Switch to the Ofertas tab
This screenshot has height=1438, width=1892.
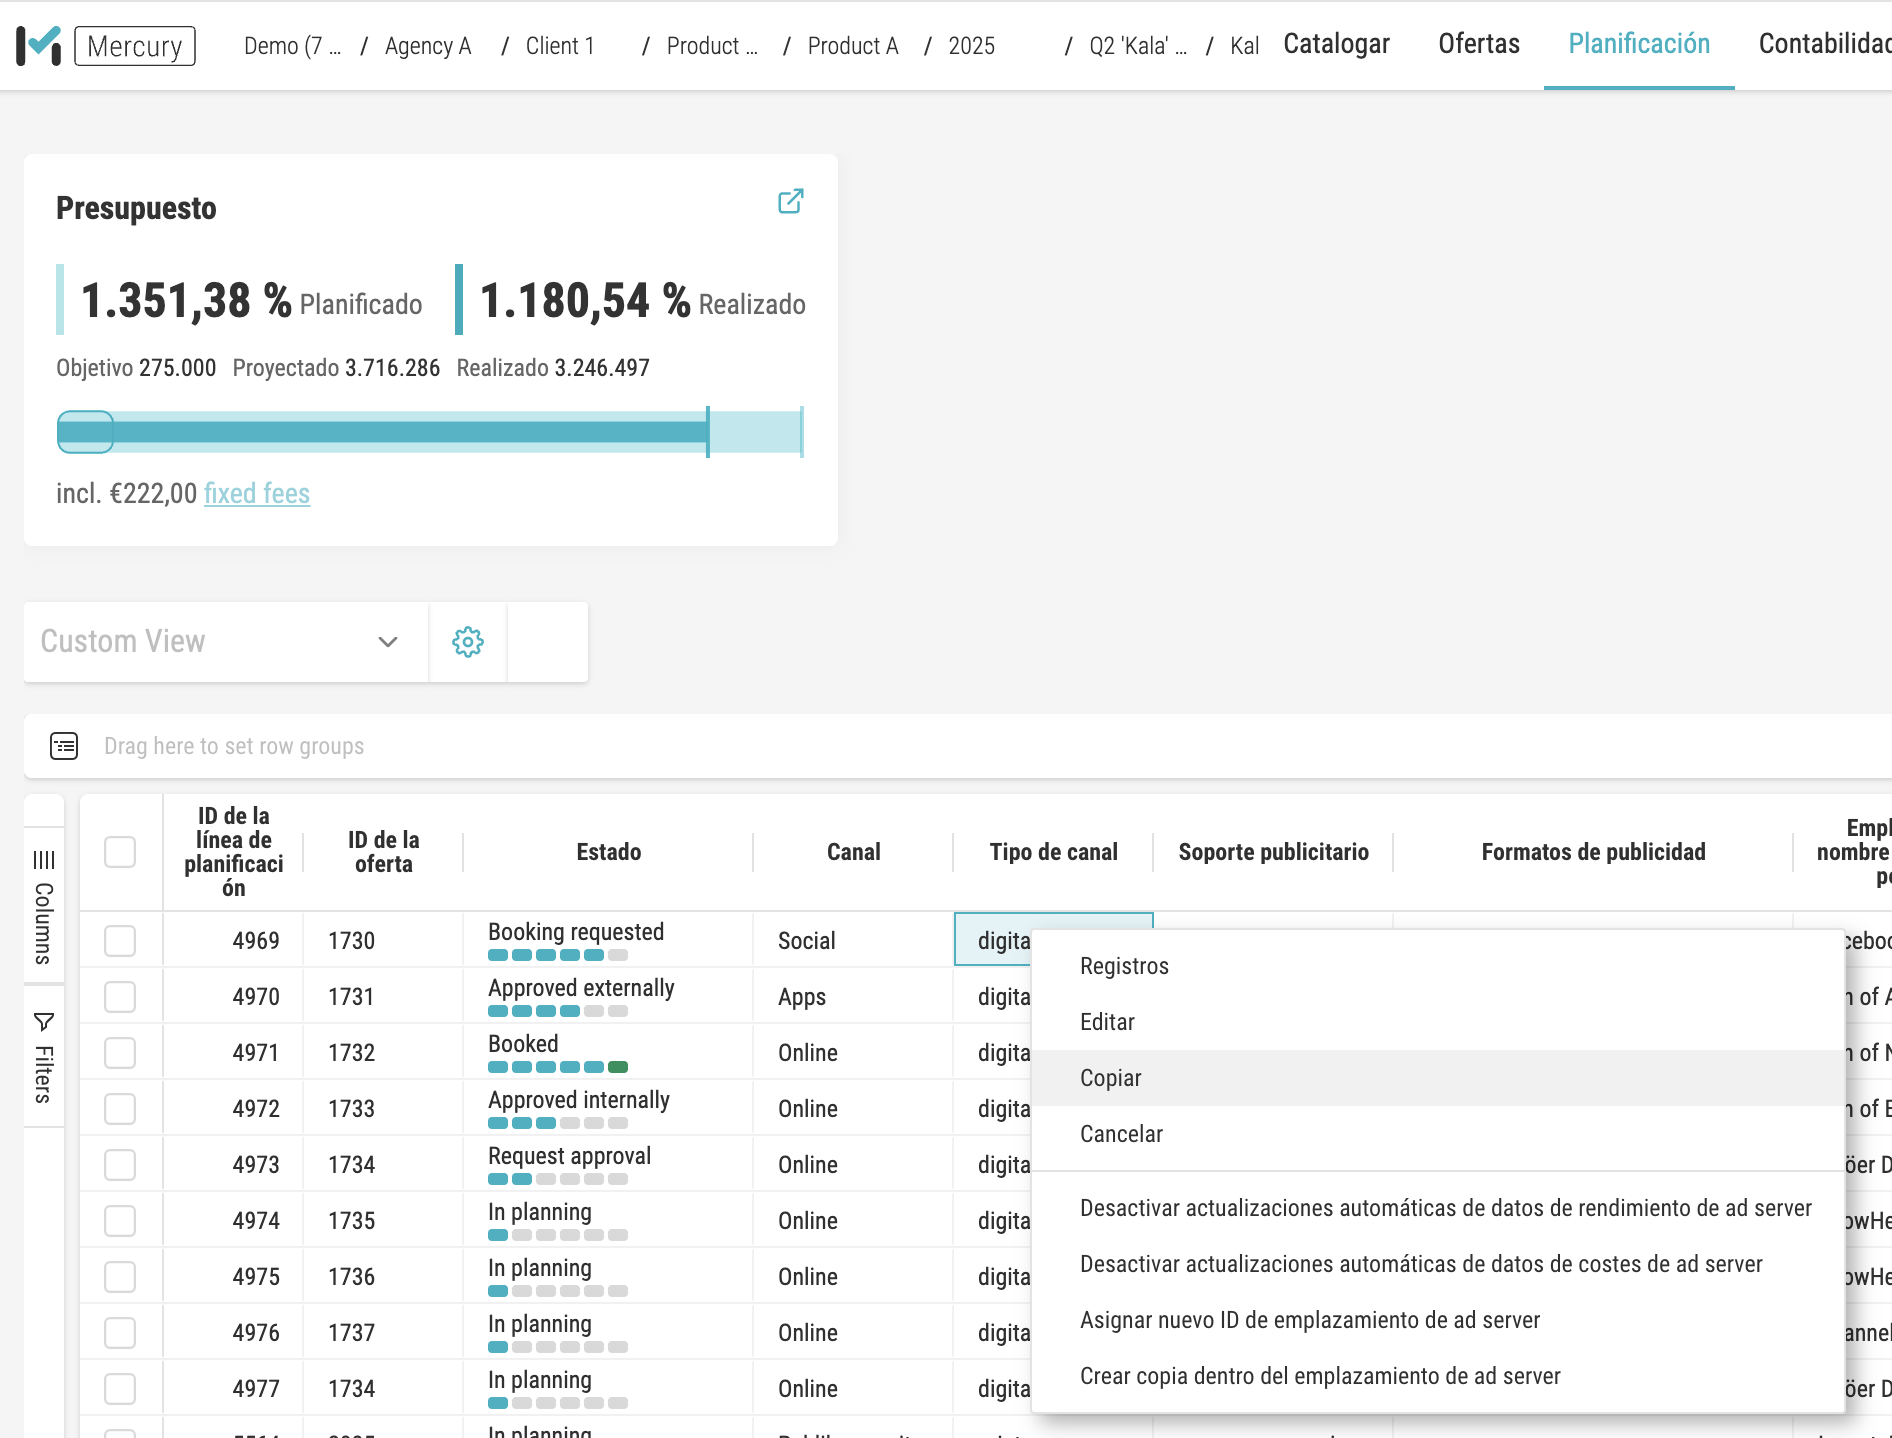click(1479, 44)
